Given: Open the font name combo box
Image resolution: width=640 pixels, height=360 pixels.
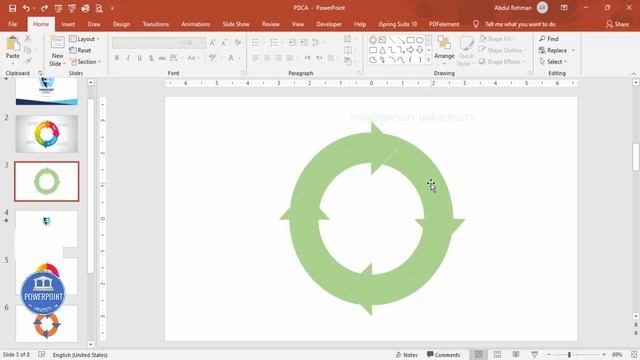Looking at the screenshot, I should coord(147,43).
